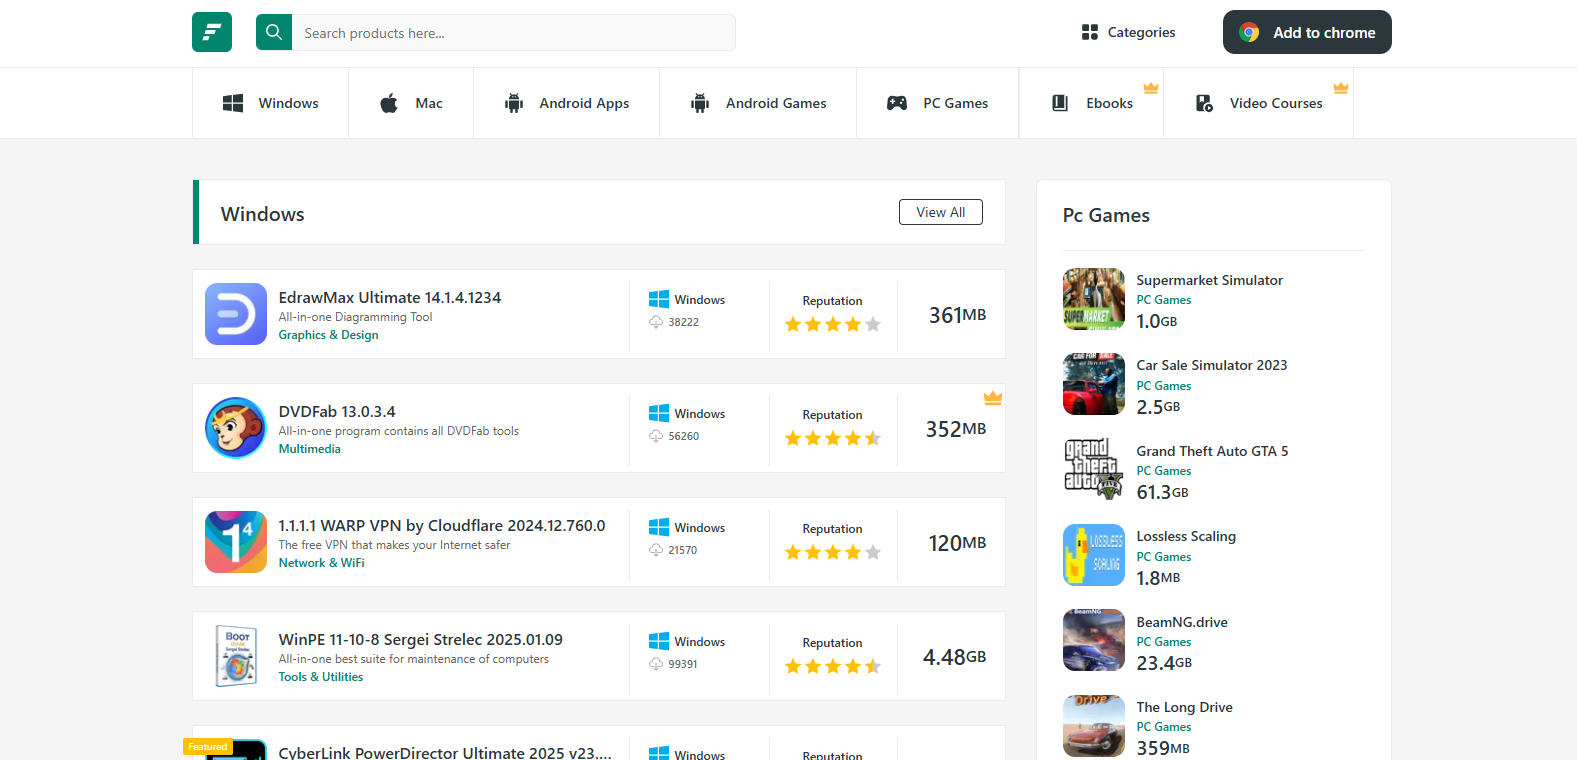The image size is (1577, 760).
Task: Open the Graphics & Design category link
Action: [328, 335]
